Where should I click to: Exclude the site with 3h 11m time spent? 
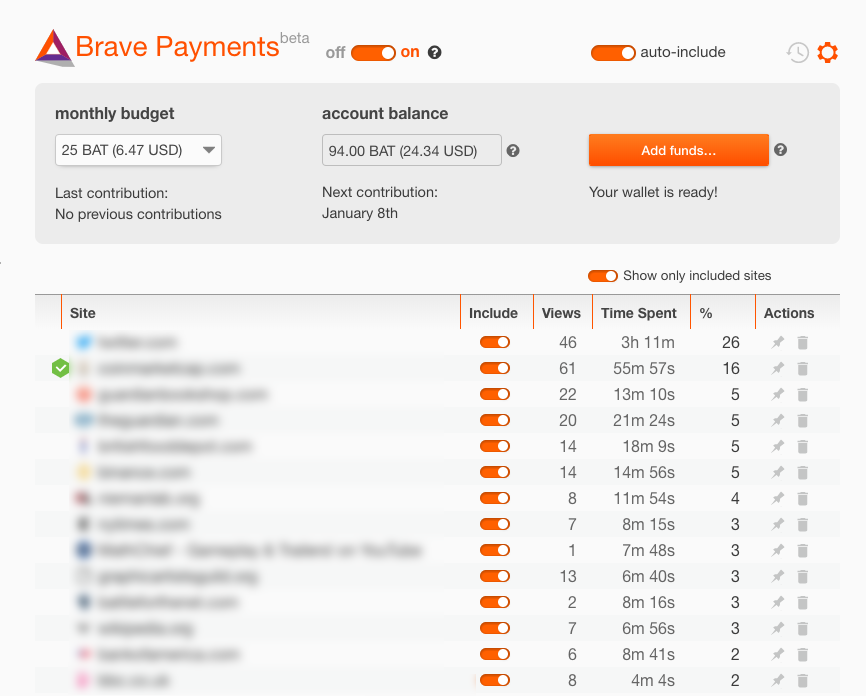[495, 342]
